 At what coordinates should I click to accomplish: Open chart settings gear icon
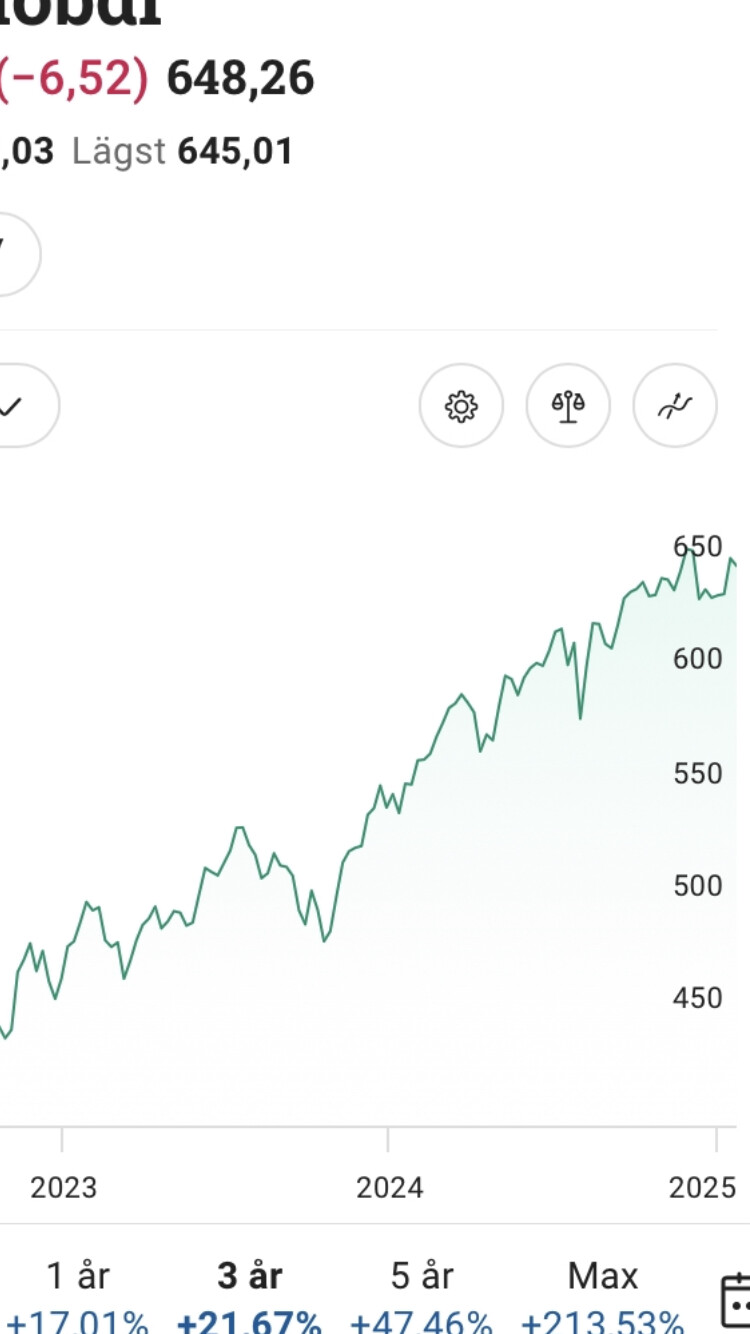(x=461, y=406)
